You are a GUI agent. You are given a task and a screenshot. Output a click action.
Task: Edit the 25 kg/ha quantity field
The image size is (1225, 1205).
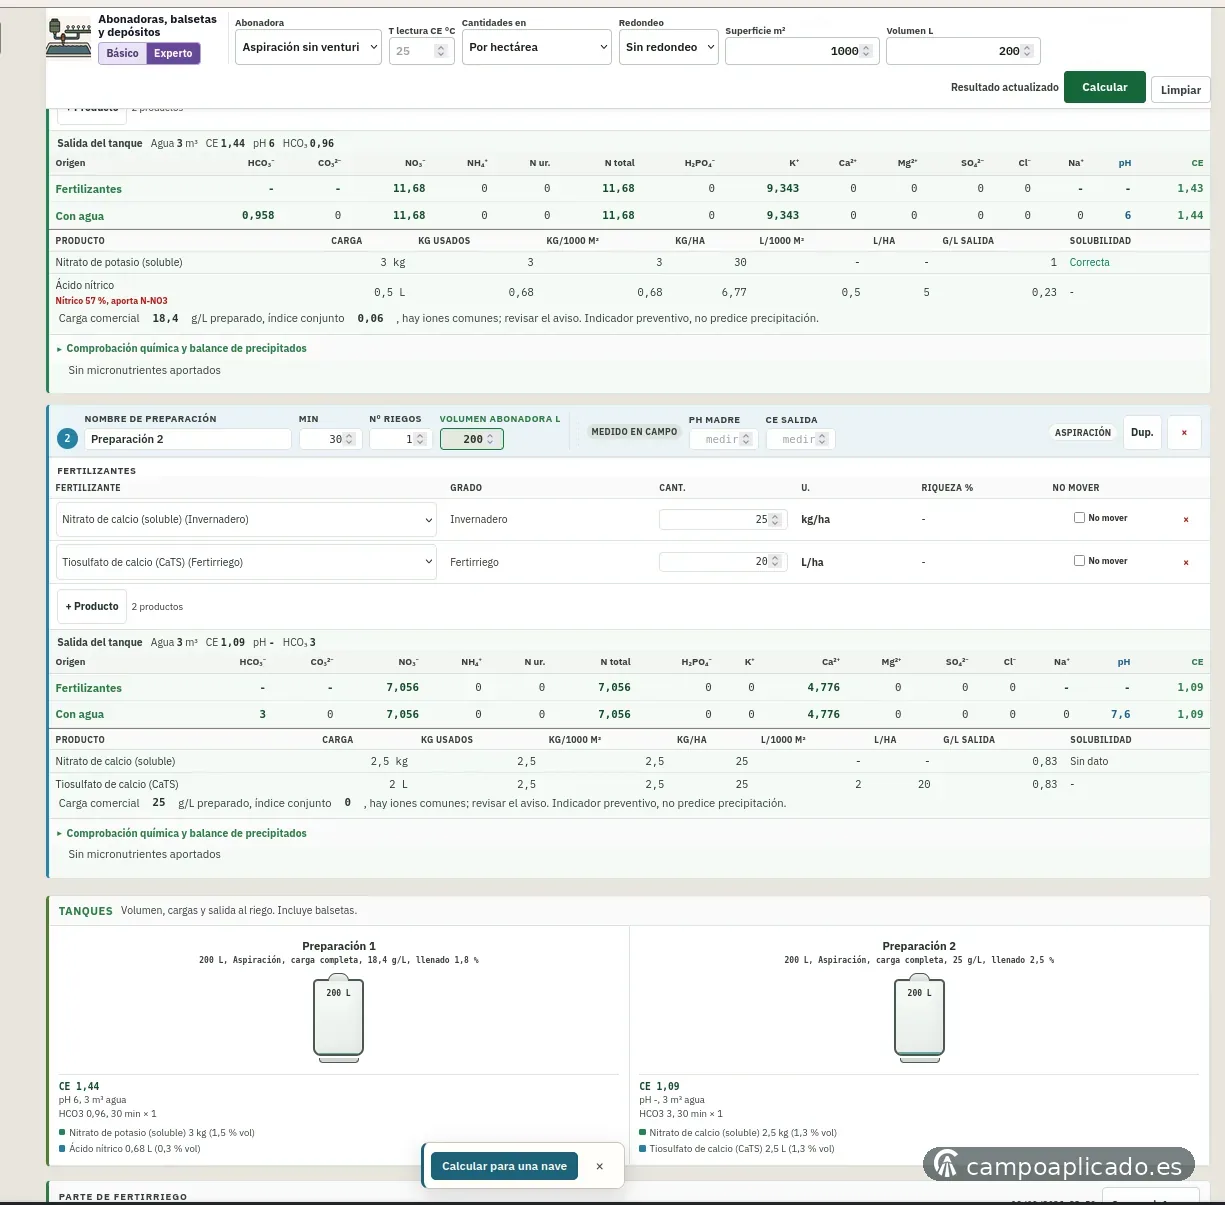pos(721,520)
